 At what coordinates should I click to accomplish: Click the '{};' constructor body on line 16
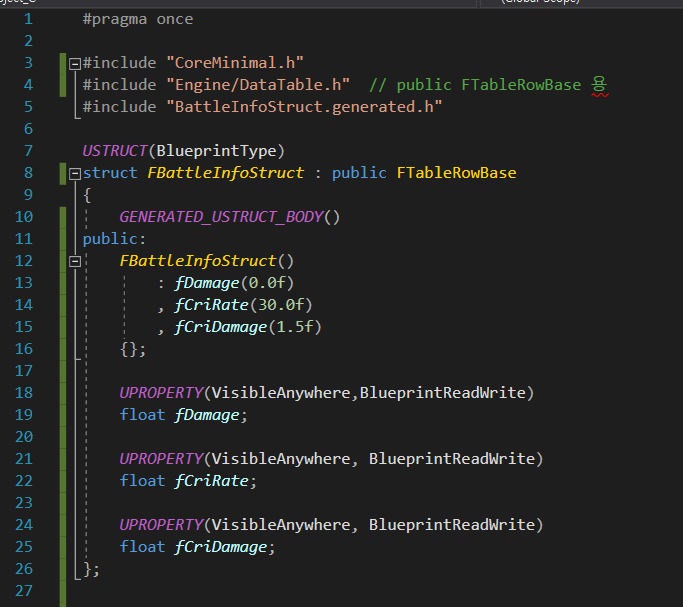coord(133,350)
